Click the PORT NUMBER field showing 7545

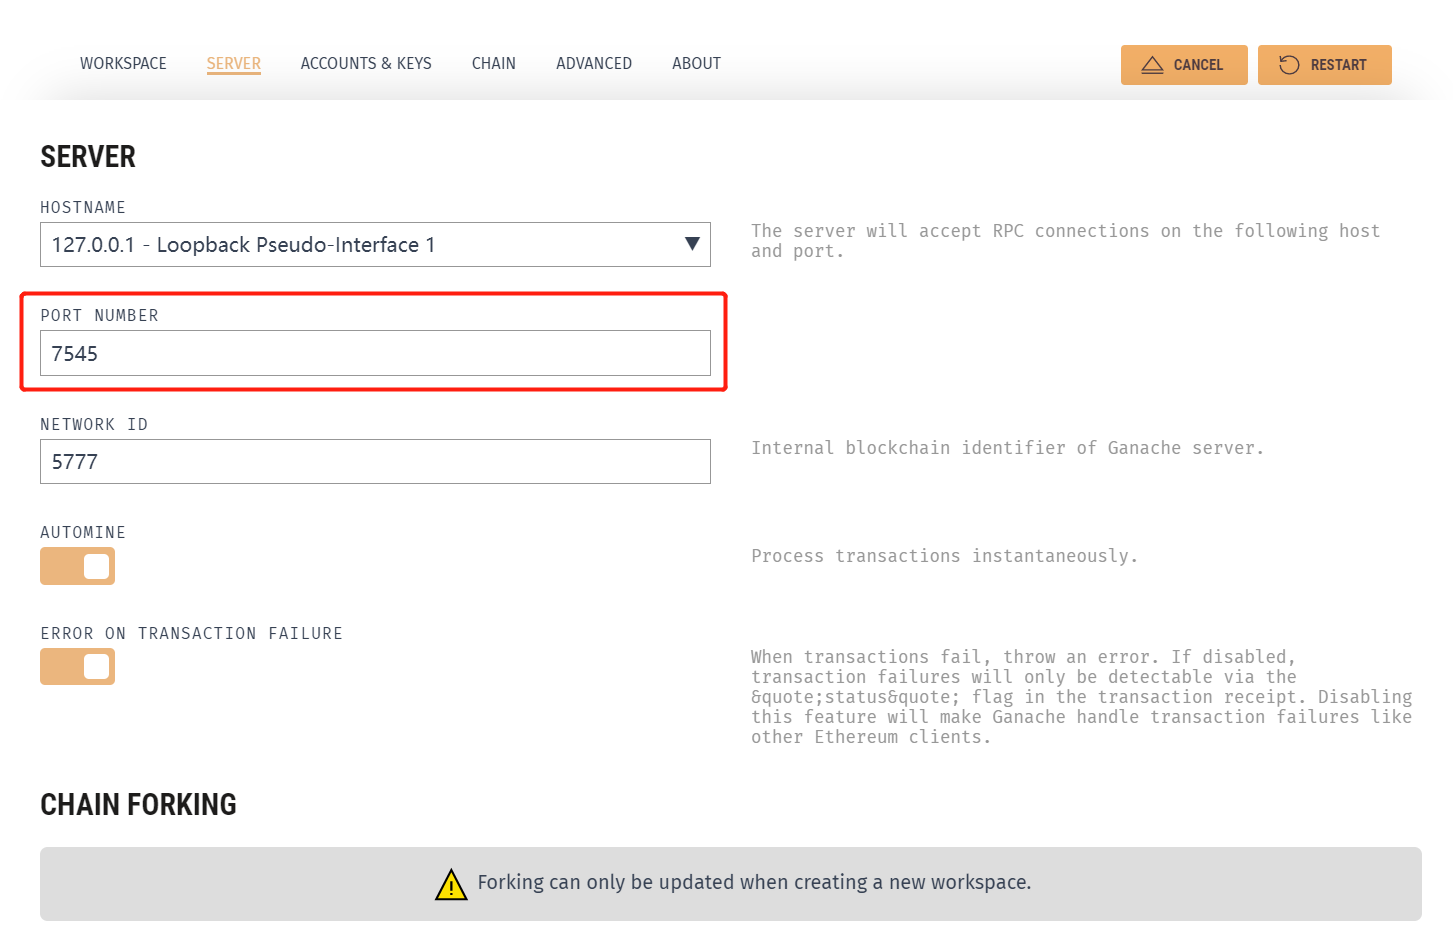tap(375, 353)
